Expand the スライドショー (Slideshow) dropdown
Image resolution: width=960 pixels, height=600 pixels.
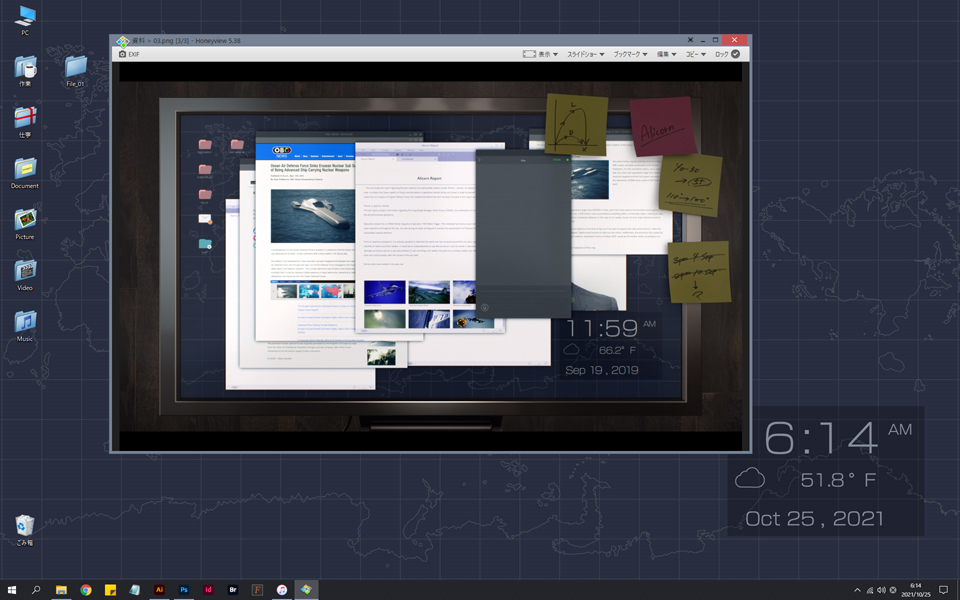(585, 54)
